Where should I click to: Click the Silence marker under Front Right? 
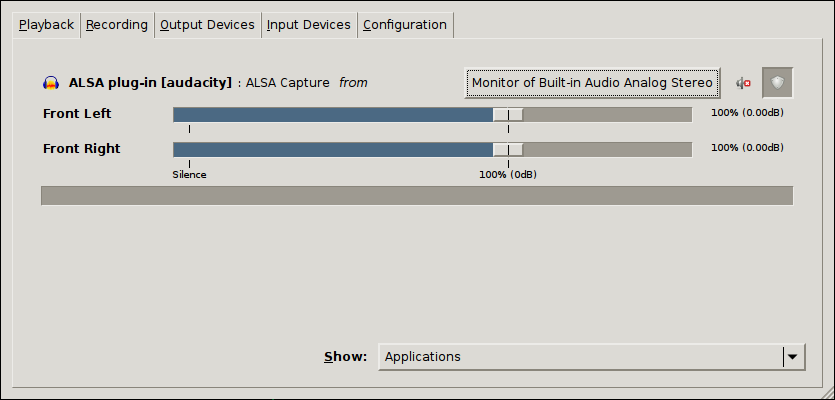(189, 174)
